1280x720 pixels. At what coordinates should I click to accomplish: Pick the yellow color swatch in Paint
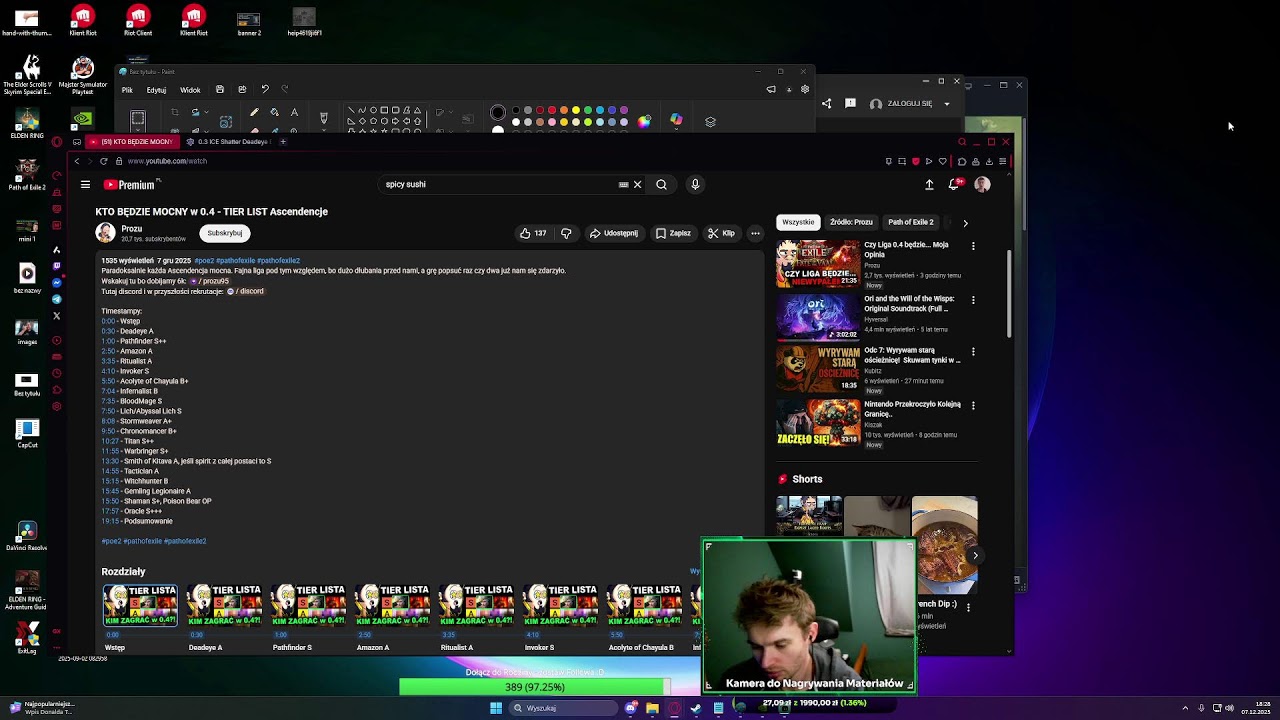tap(576, 110)
